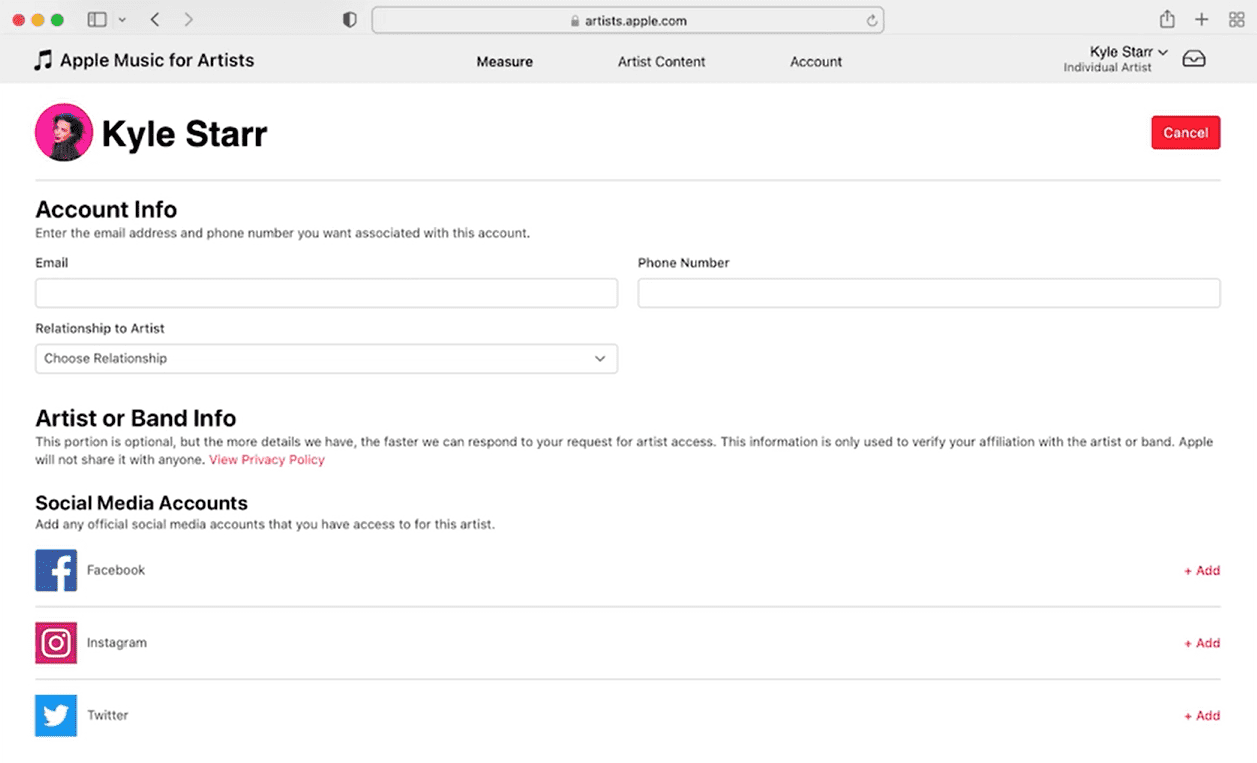Click the Instagram logo icon

pos(56,643)
